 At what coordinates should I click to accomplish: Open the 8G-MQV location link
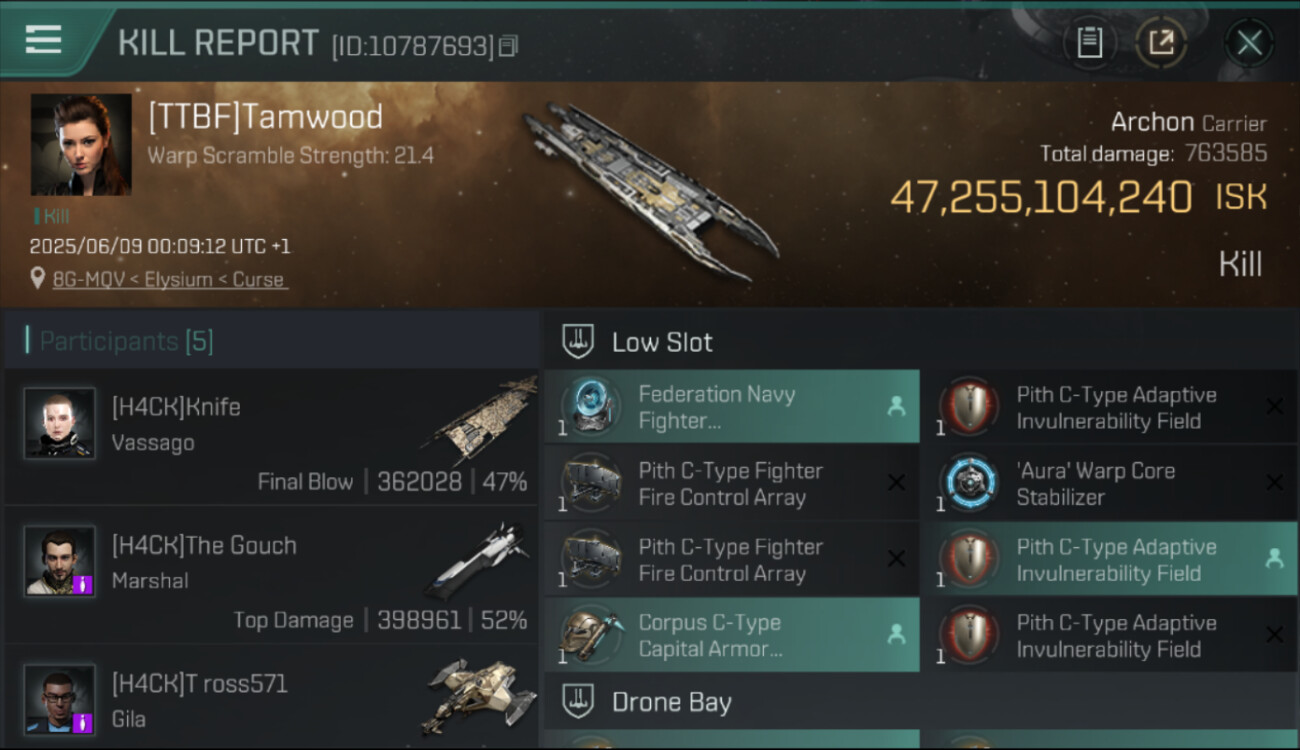coord(170,280)
